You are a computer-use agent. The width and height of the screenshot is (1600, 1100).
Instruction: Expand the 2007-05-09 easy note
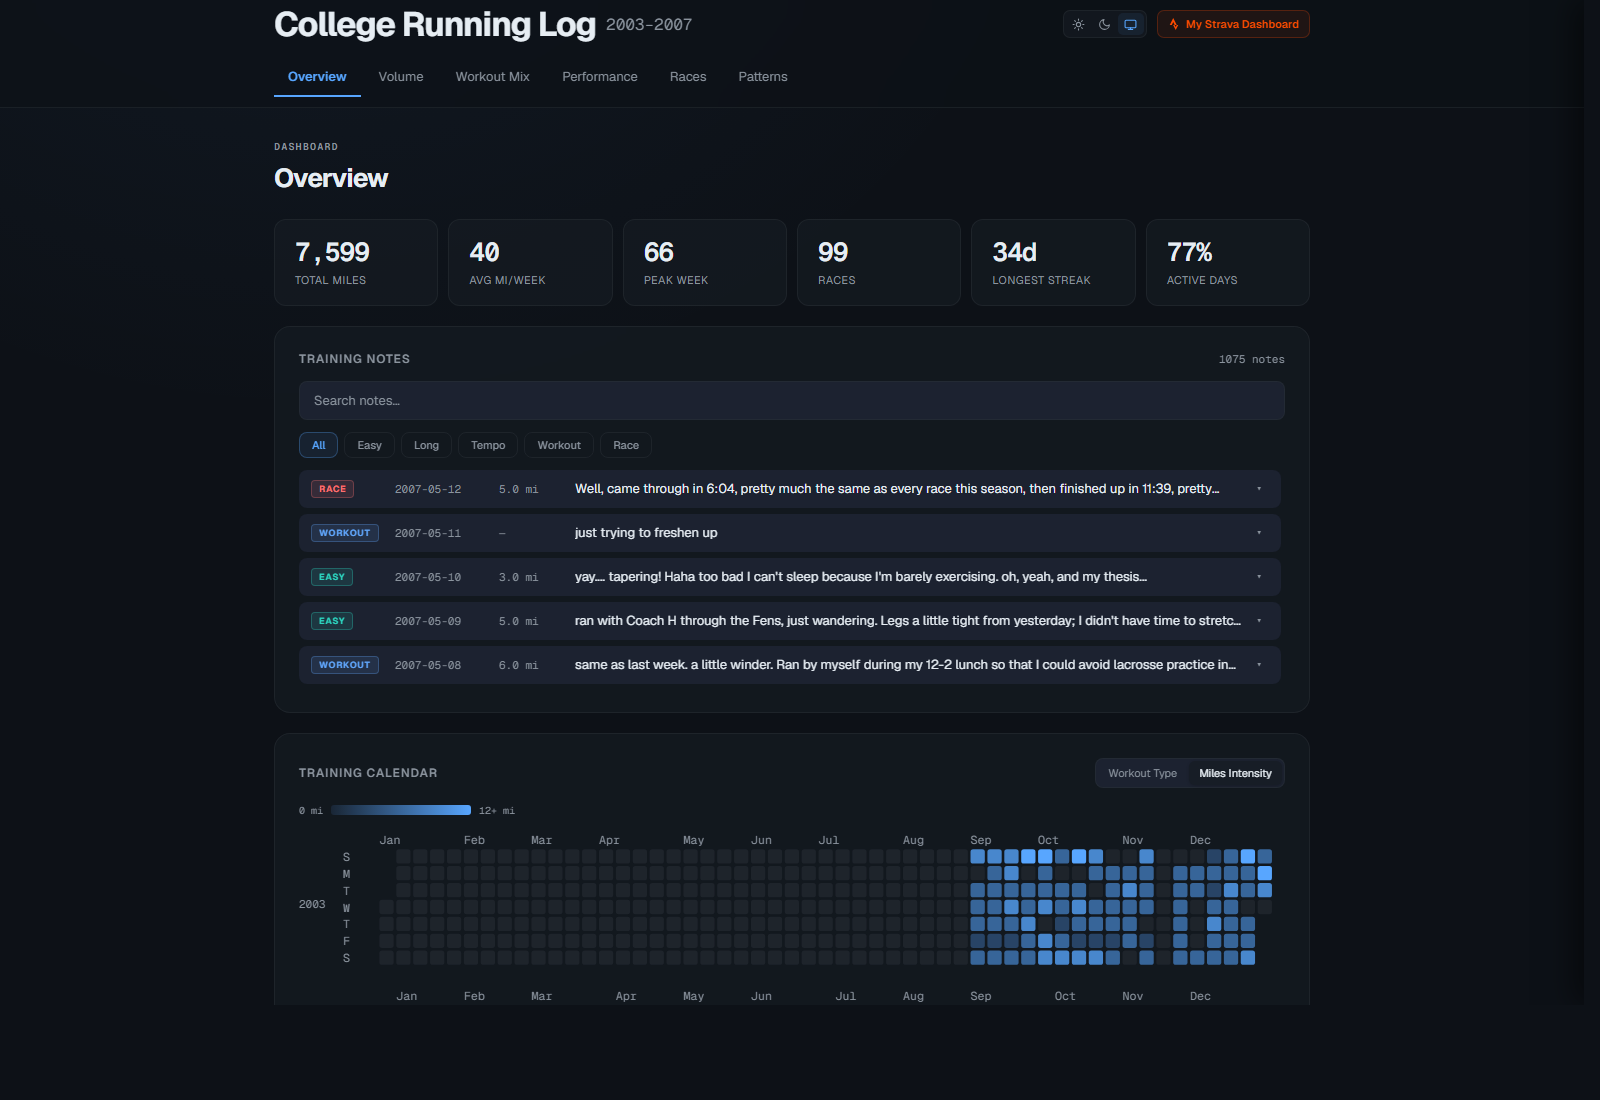[x=790, y=621]
